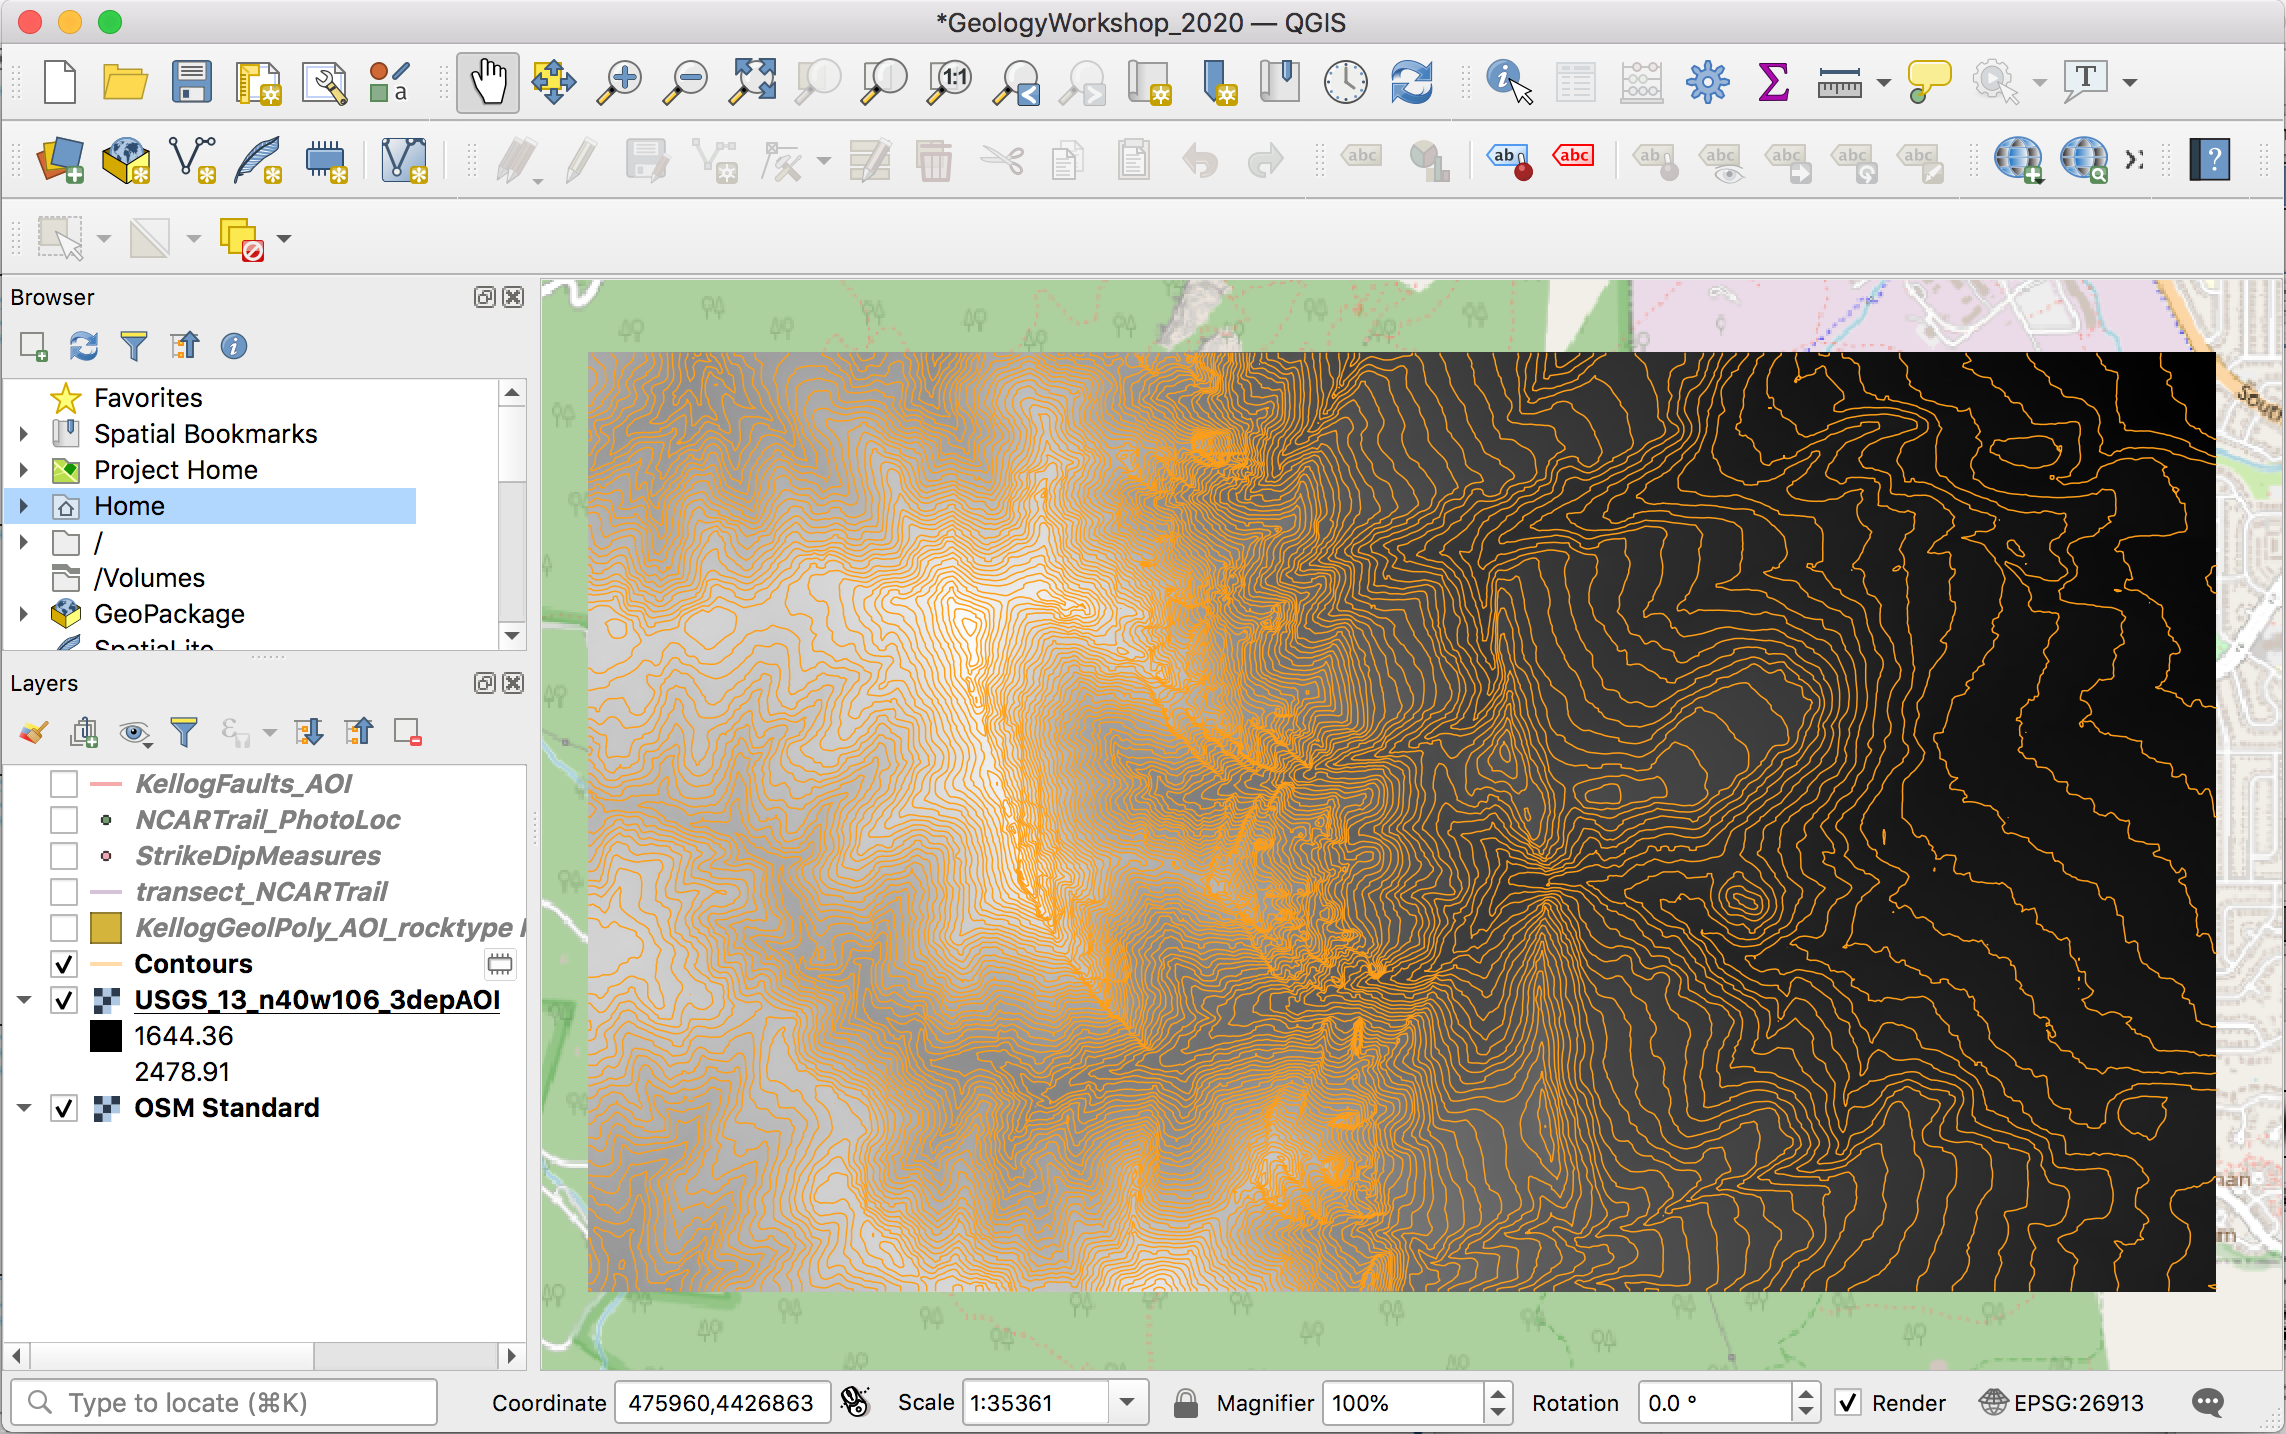Click the Type to locate search field
2286x1434 pixels.
tap(225, 1403)
